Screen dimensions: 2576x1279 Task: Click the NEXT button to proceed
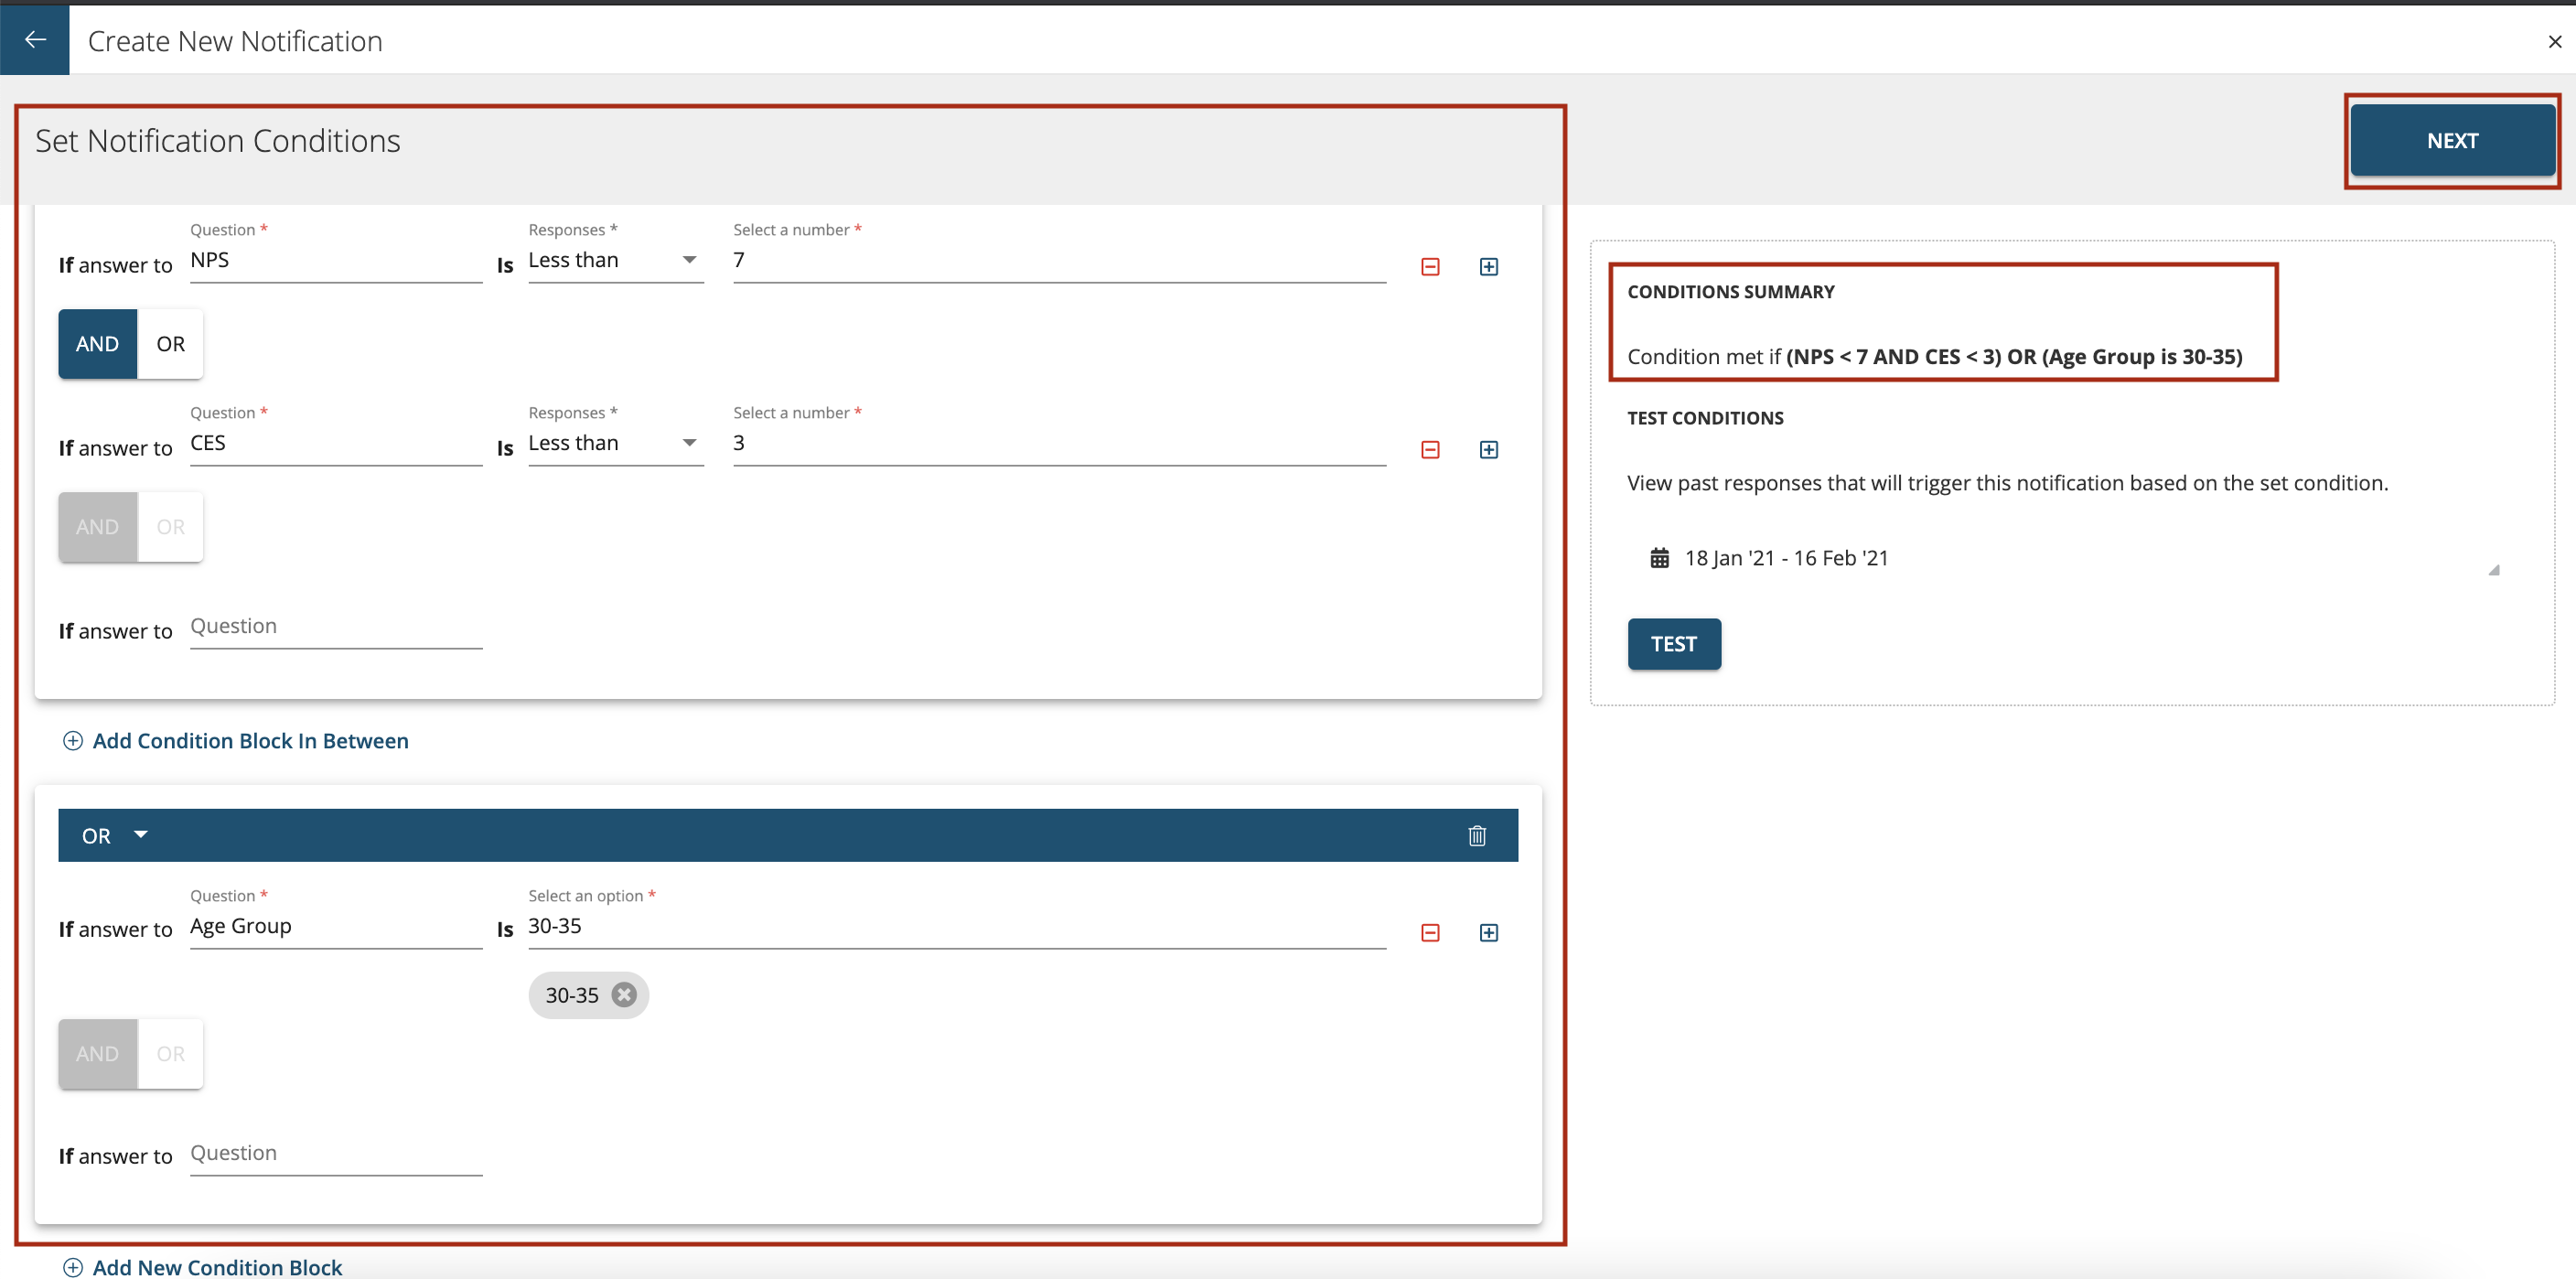click(x=2453, y=140)
